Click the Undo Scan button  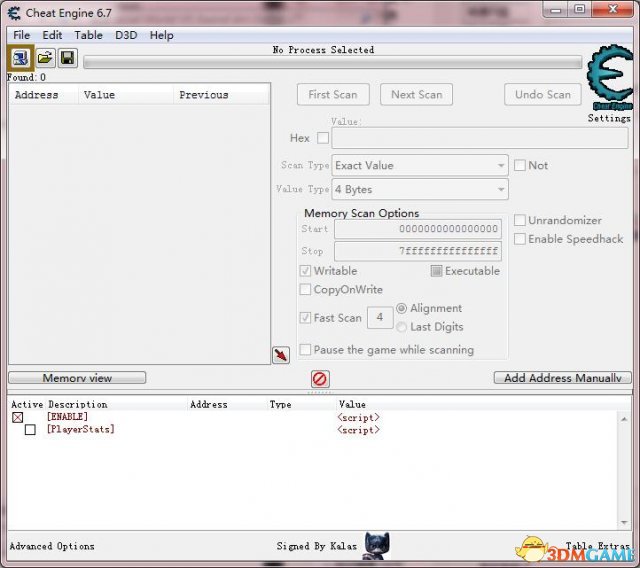click(542, 95)
